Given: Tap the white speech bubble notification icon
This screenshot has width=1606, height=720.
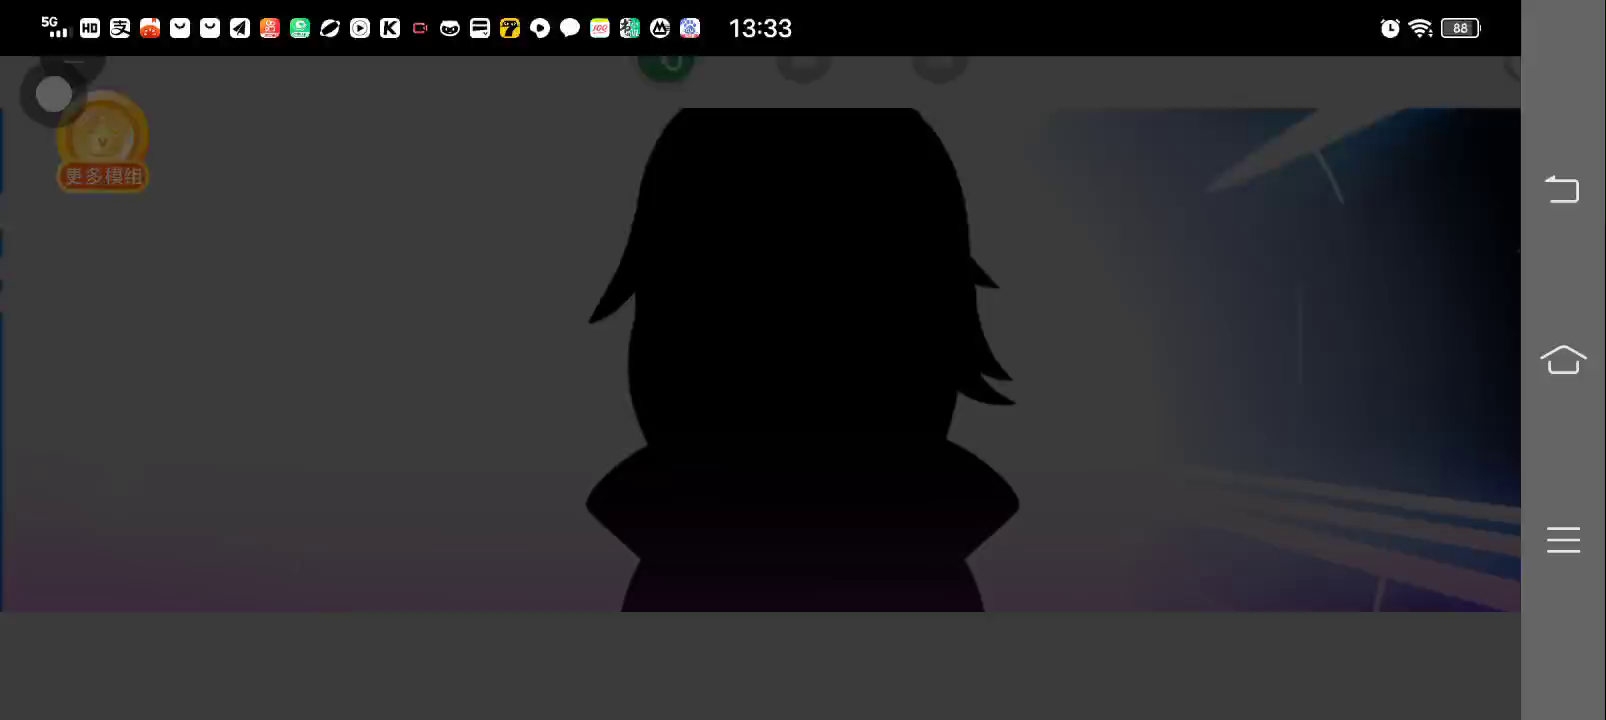Looking at the screenshot, I should (570, 28).
